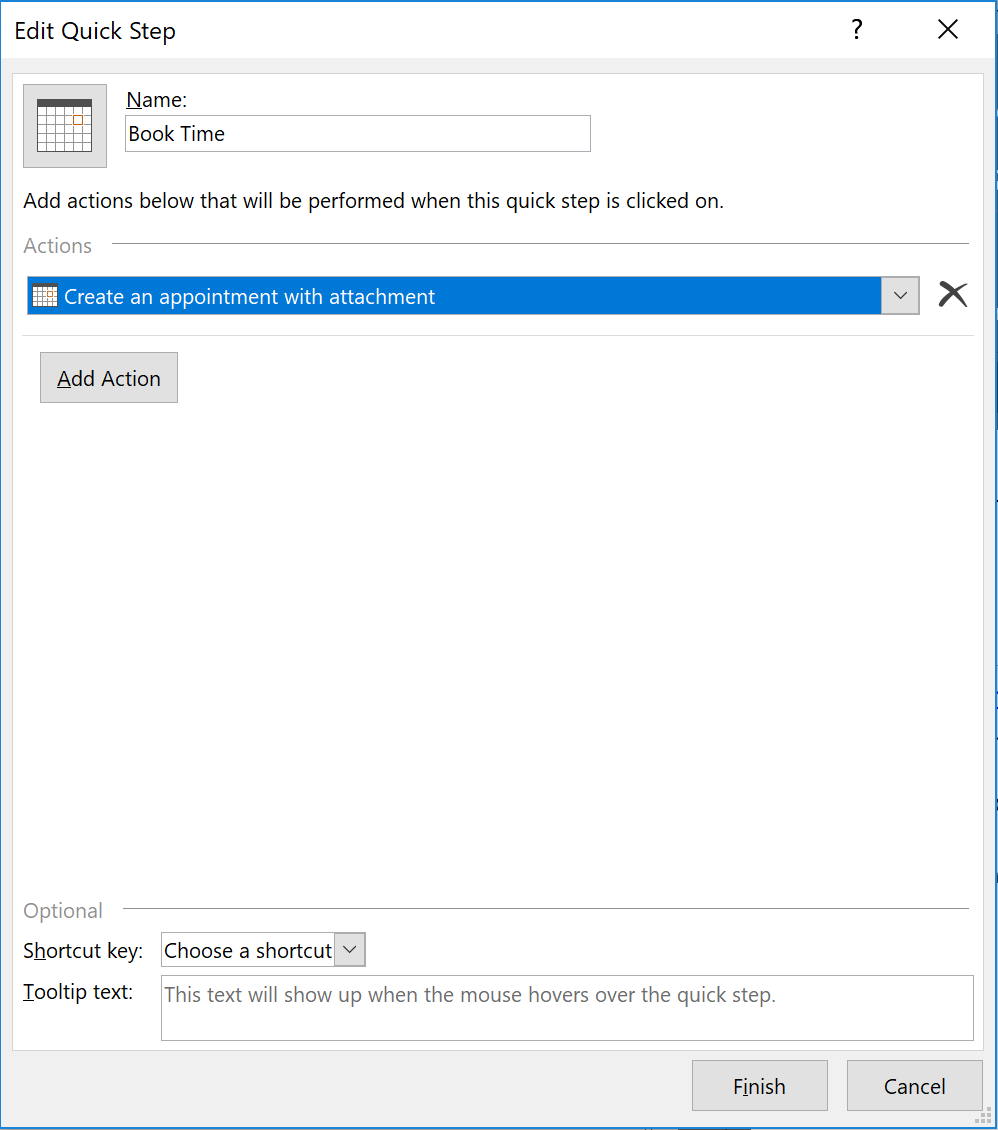998x1130 pixels.
Task: Open the Choose a shortcut dropdown
Action: pyautogui.click(x=263, y=950)
